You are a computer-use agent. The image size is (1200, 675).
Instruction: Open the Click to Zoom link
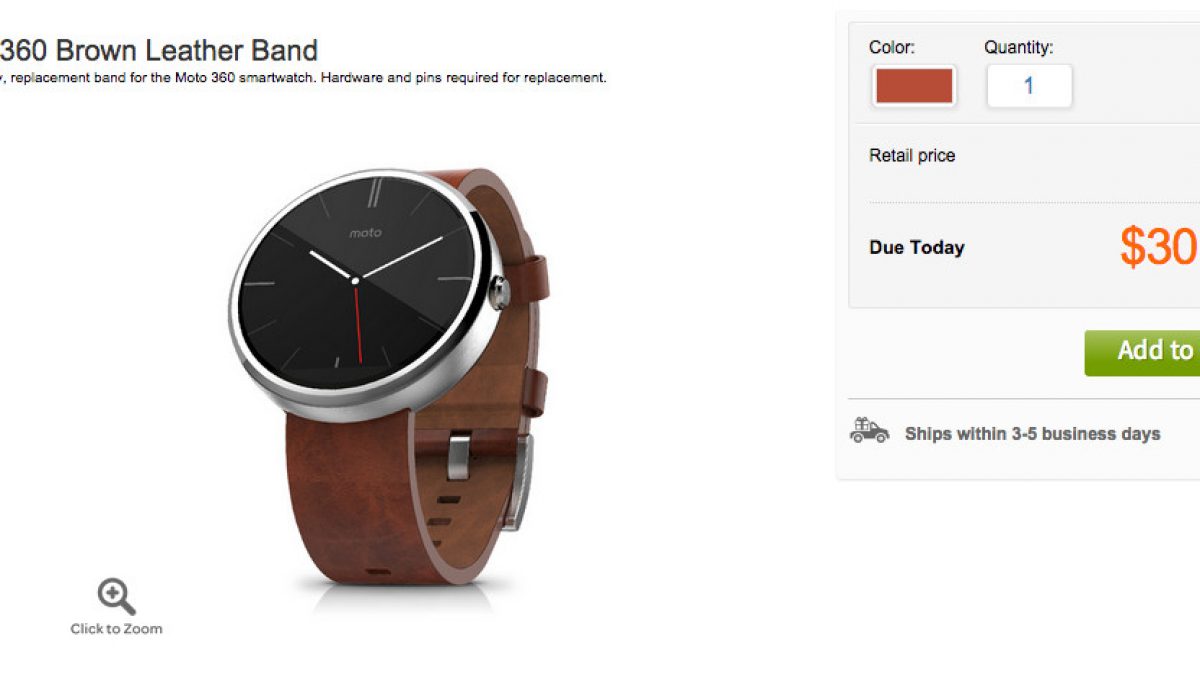116,629
